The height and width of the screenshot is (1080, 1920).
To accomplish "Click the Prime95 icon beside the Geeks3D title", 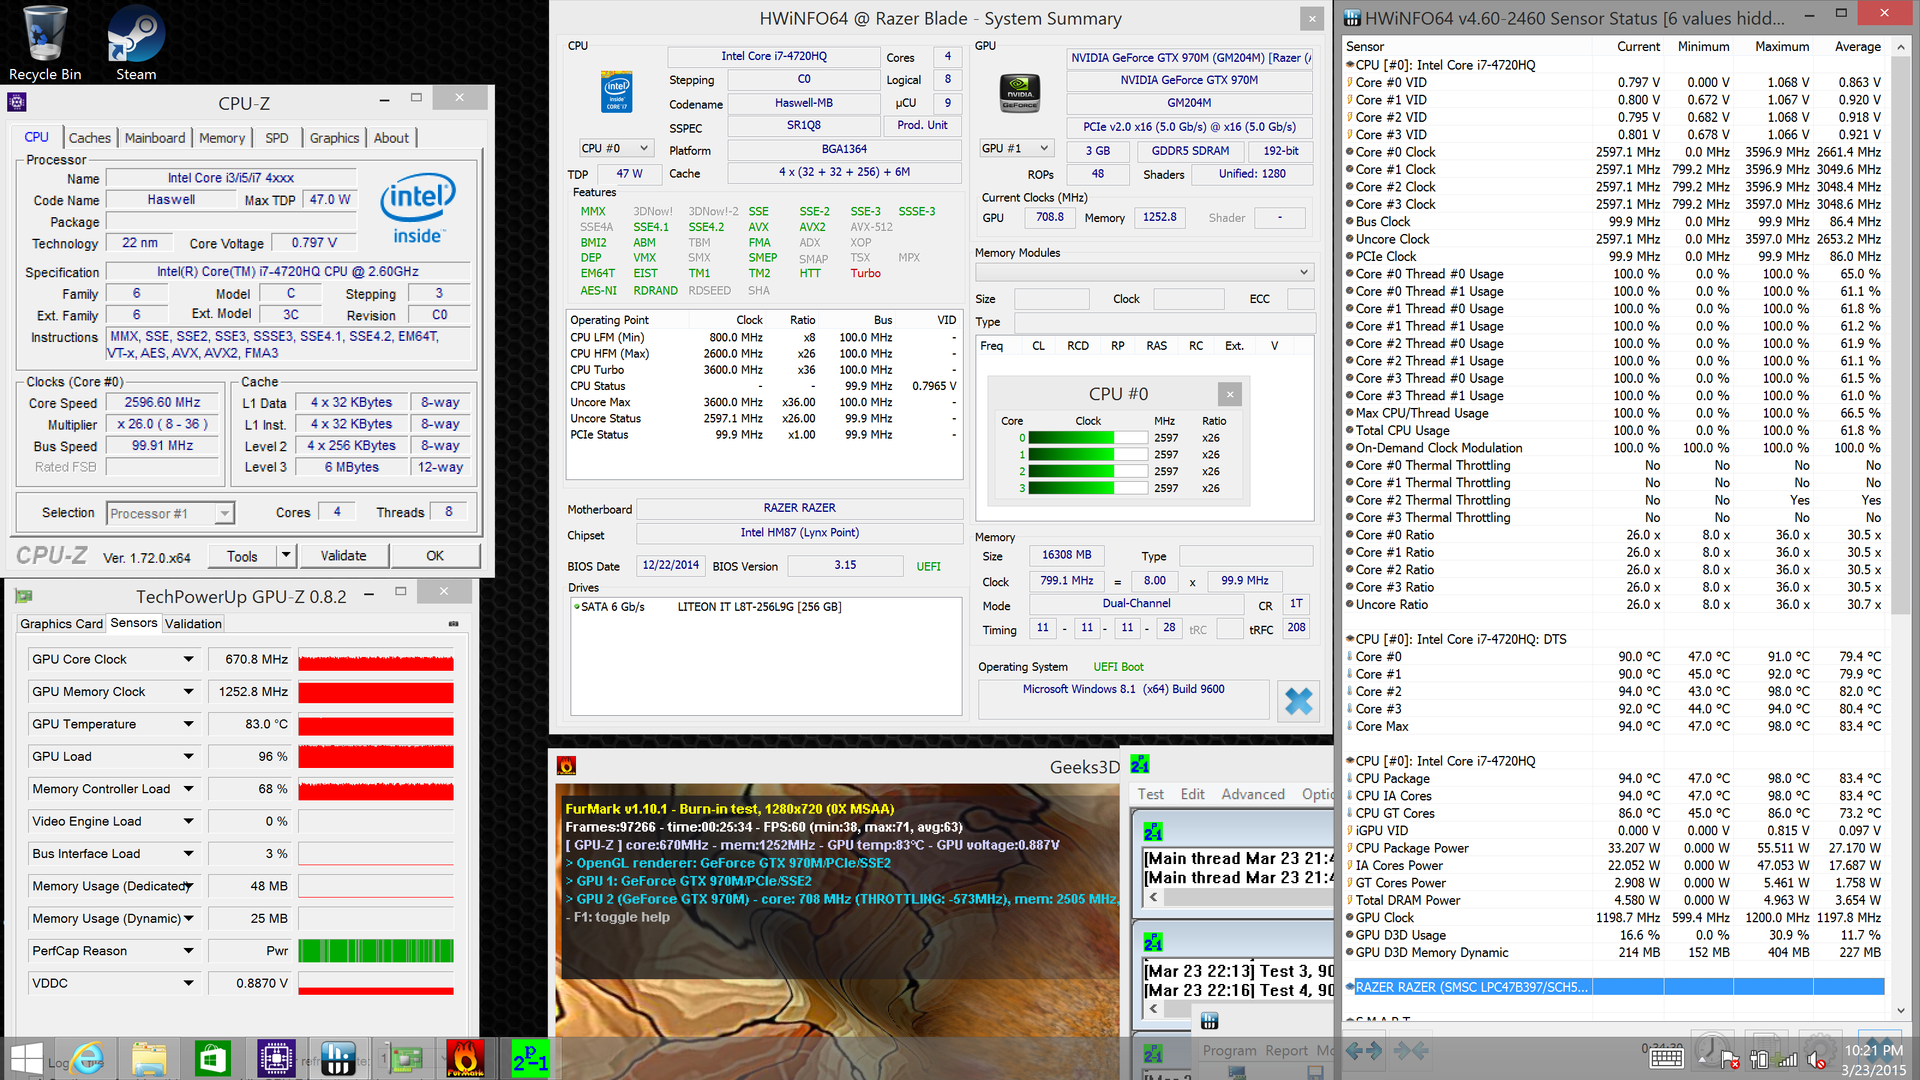I will (x=1140, y=764).
